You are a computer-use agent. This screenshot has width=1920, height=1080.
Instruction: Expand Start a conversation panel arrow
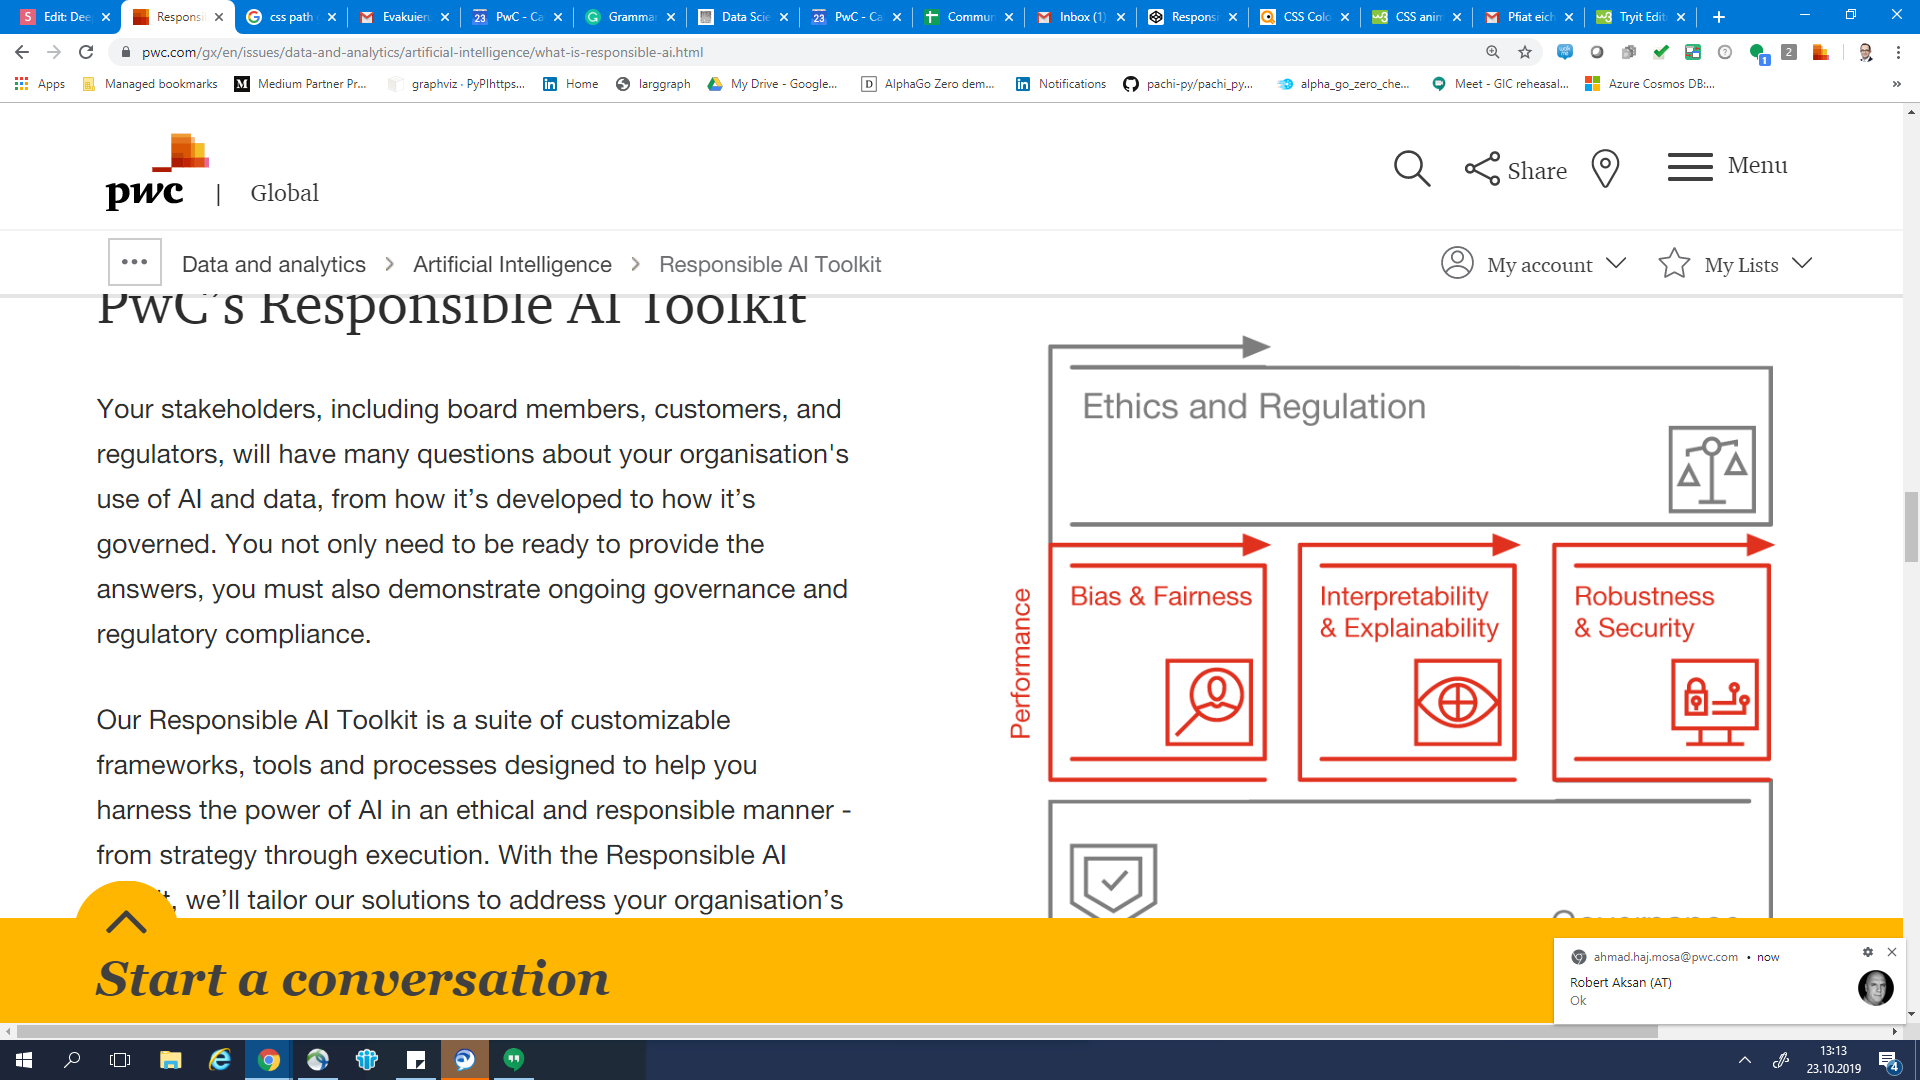coord(126,921)
